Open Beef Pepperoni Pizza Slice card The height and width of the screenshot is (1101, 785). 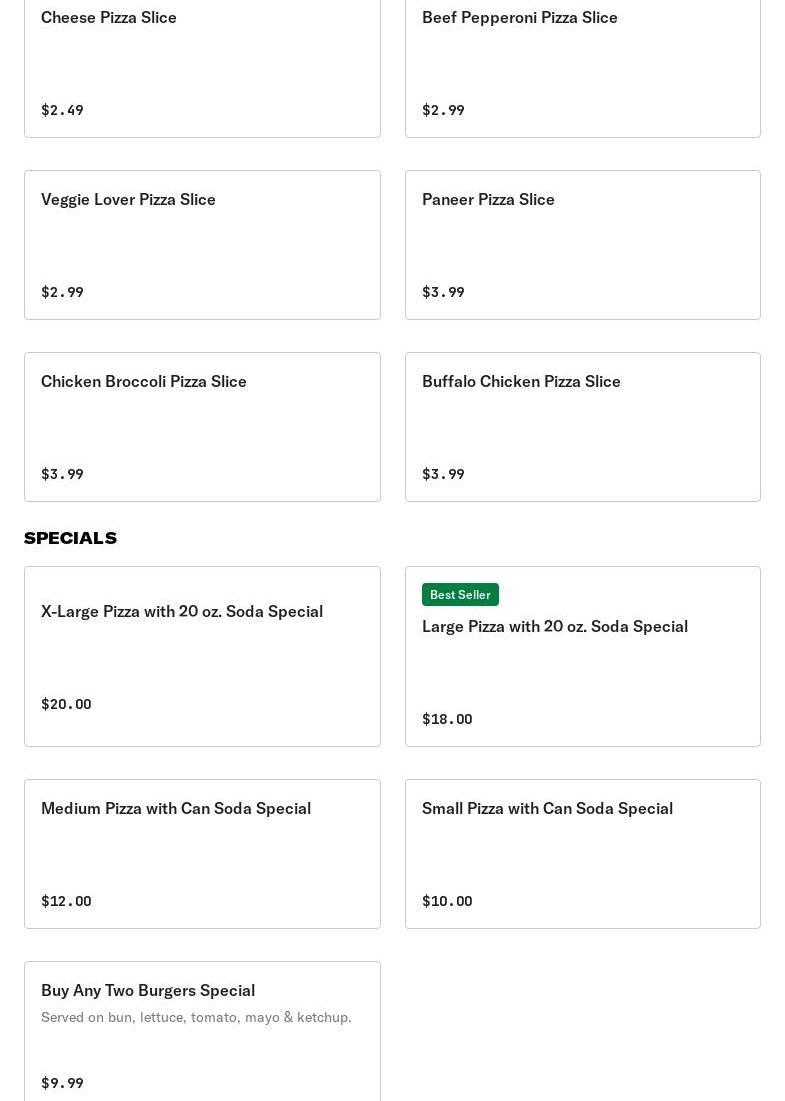coord(583,67)
